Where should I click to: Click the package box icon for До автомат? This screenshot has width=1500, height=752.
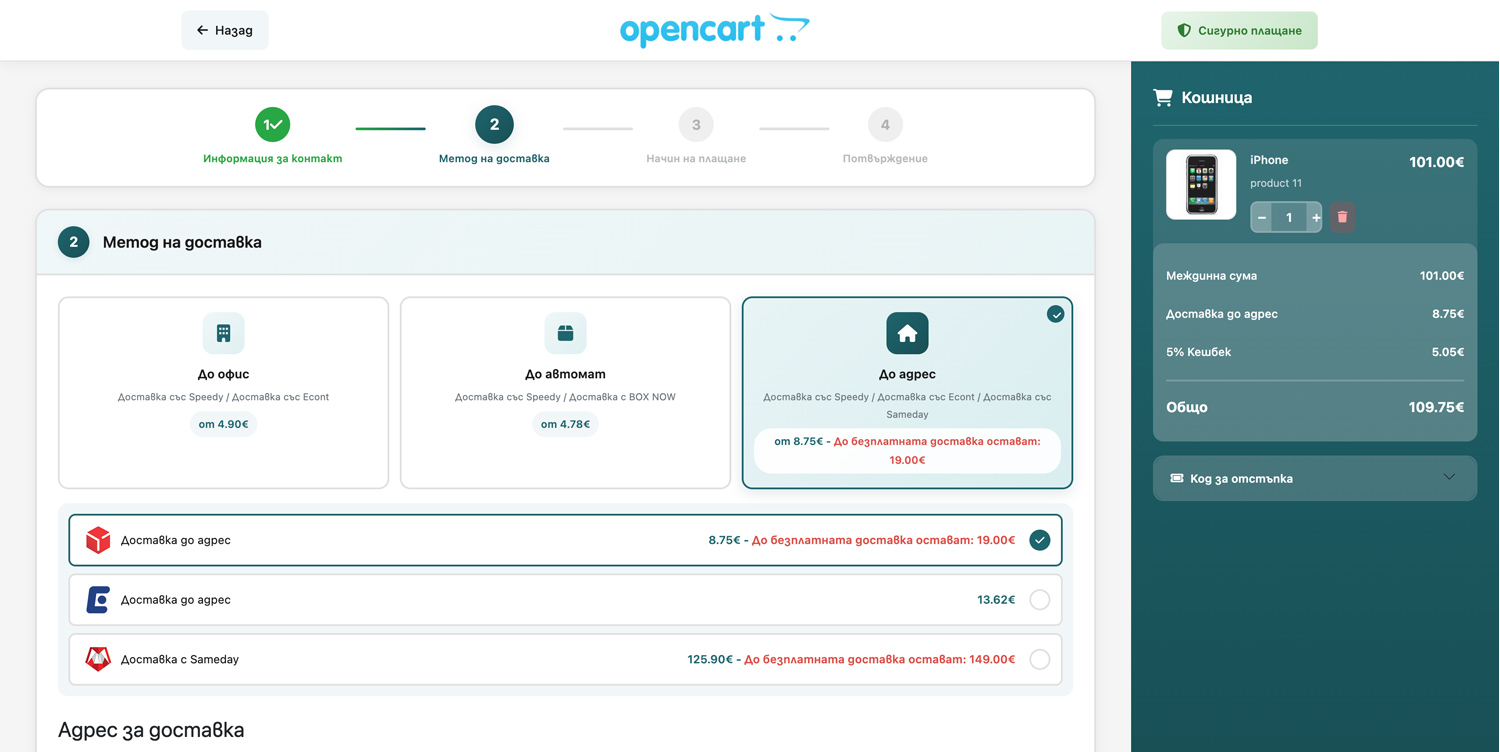point(565,334)
